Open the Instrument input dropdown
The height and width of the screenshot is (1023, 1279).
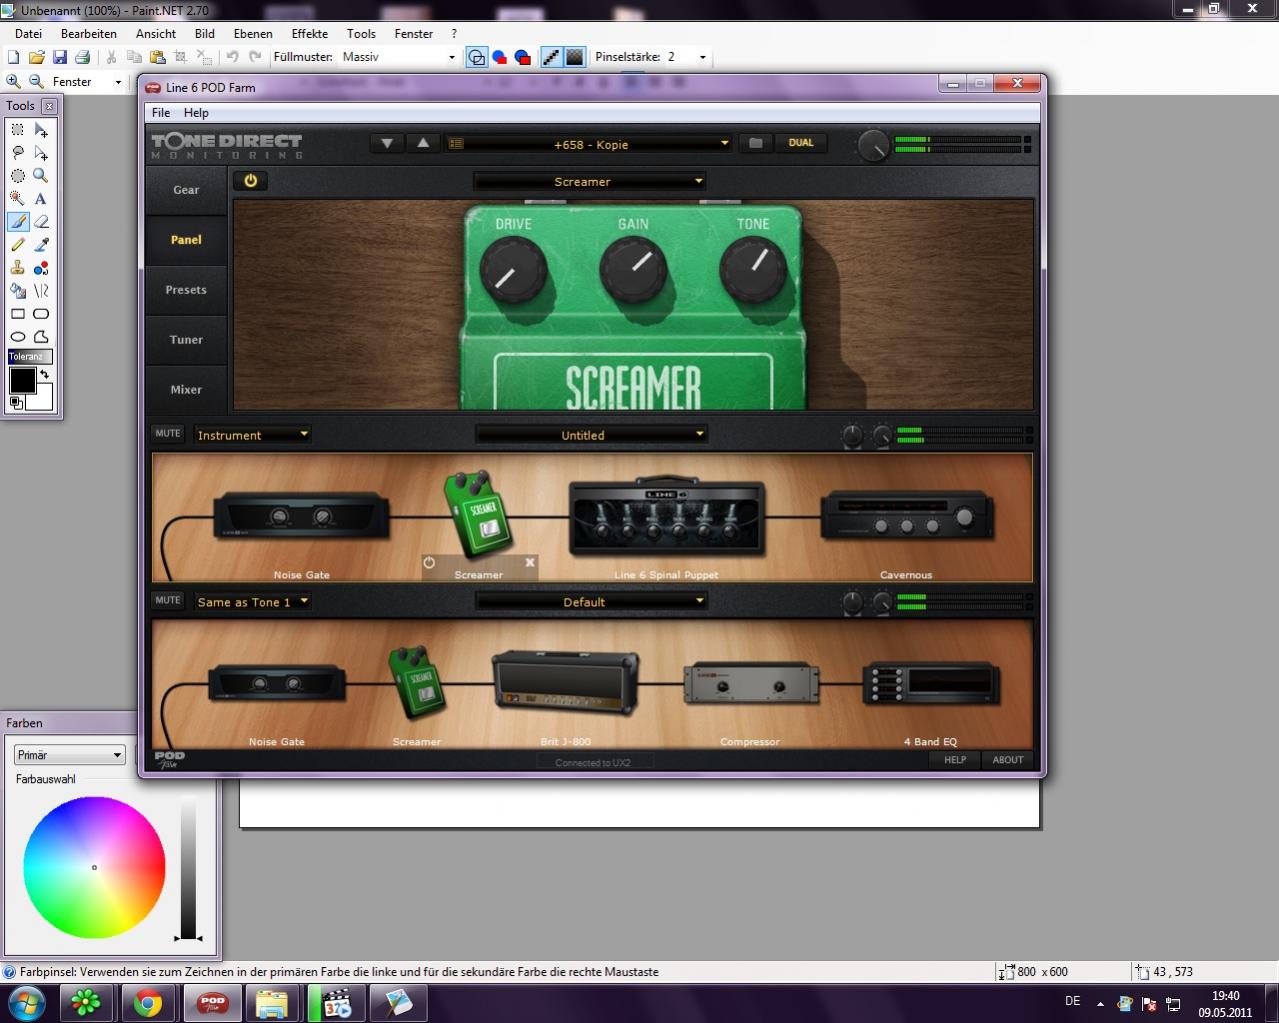tap(253, 435)
